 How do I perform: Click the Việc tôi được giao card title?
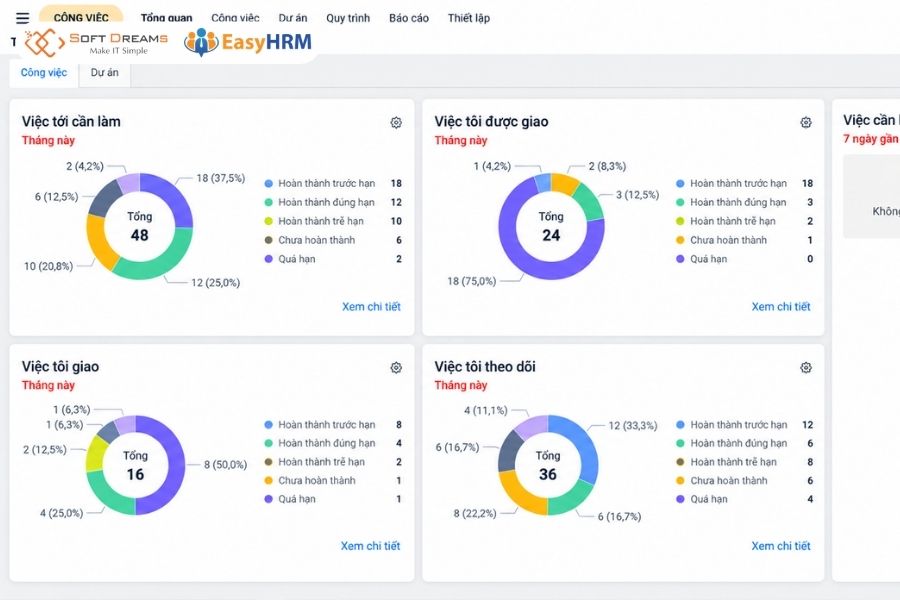pyautogui.click(x=491, y=122)
